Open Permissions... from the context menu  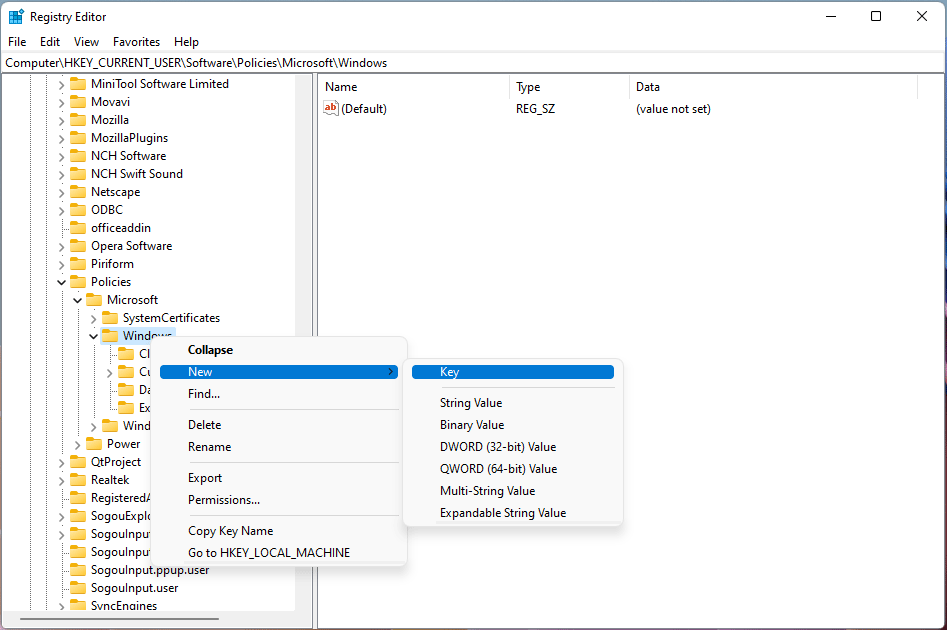(x=279, y=500)
